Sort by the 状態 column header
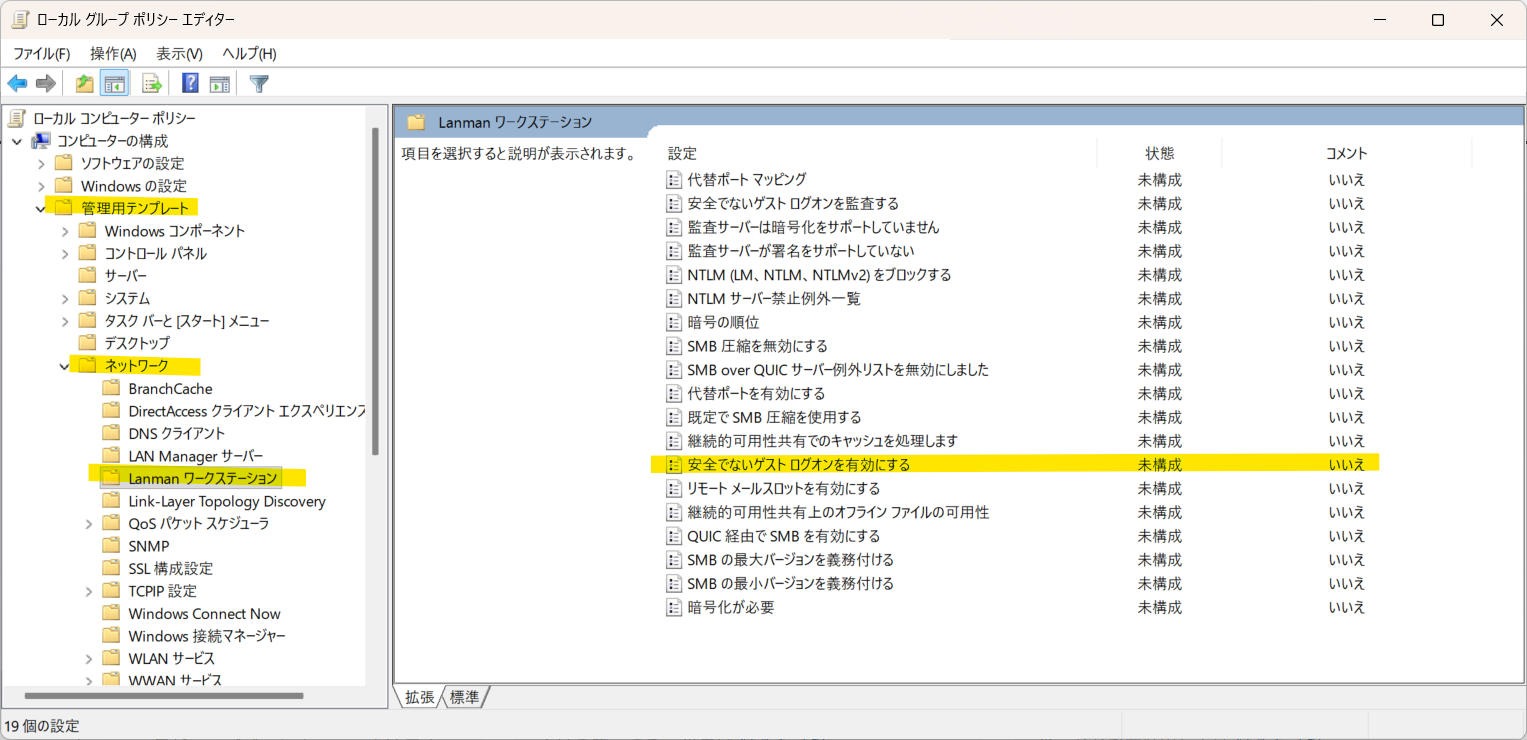The width and height of the screenshot is (1527, 740). coord(1159,153)
